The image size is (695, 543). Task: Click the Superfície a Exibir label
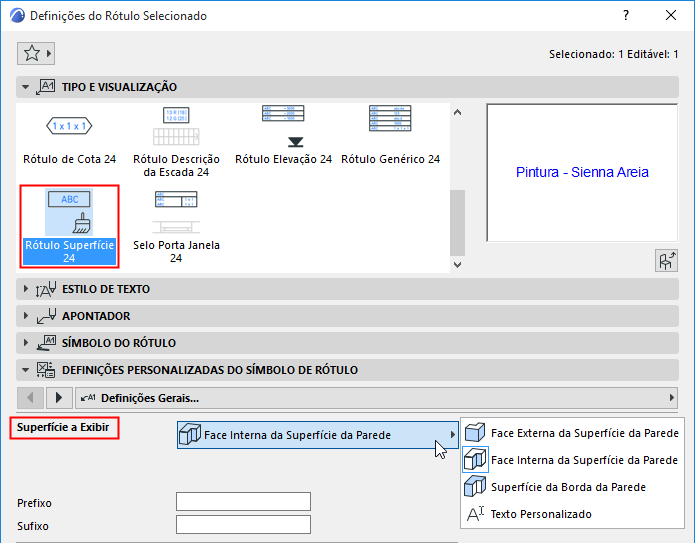(x=63, y=427)
